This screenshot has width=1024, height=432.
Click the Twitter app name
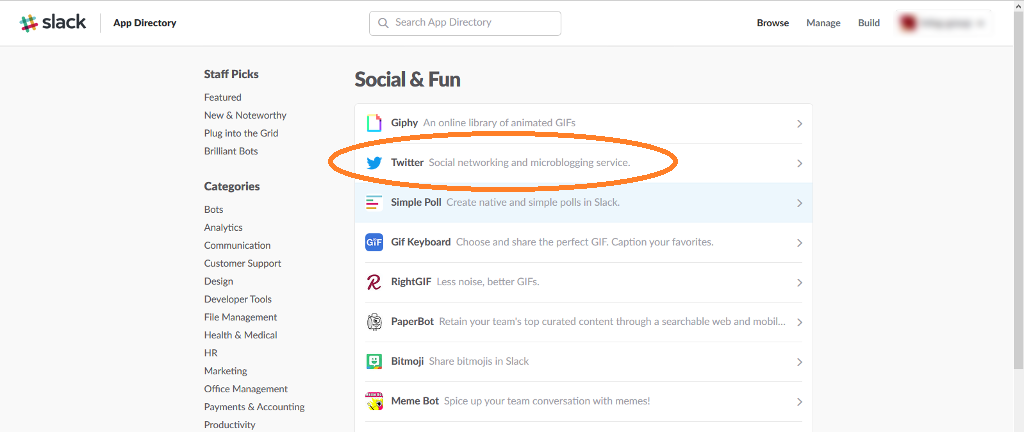click(407, 162)
